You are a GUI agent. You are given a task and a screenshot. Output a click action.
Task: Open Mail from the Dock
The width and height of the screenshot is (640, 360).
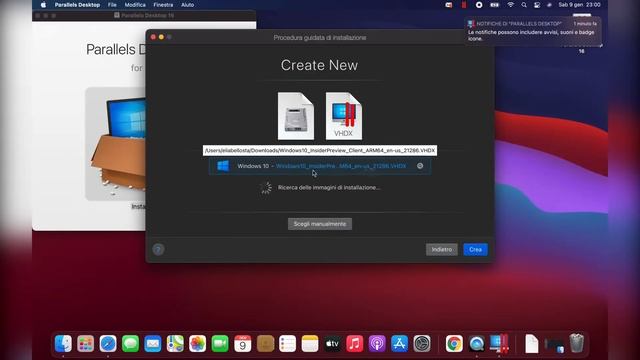tap(153, 344)
